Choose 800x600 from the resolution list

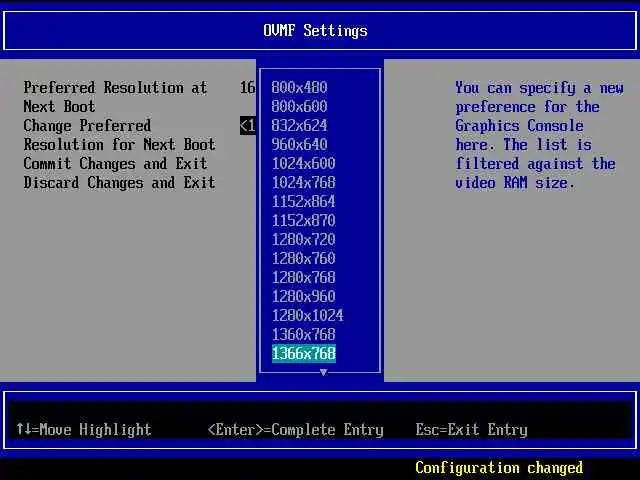coord(299,107)
